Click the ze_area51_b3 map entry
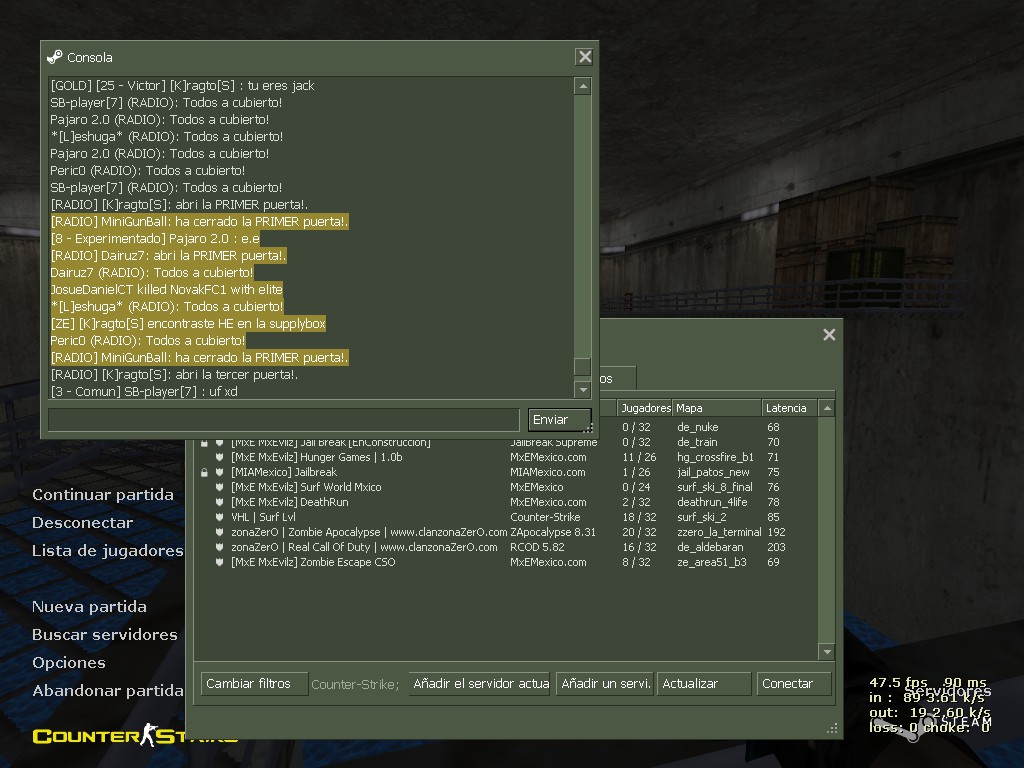This screenshot has width=1024, height=768. [711, 562]
